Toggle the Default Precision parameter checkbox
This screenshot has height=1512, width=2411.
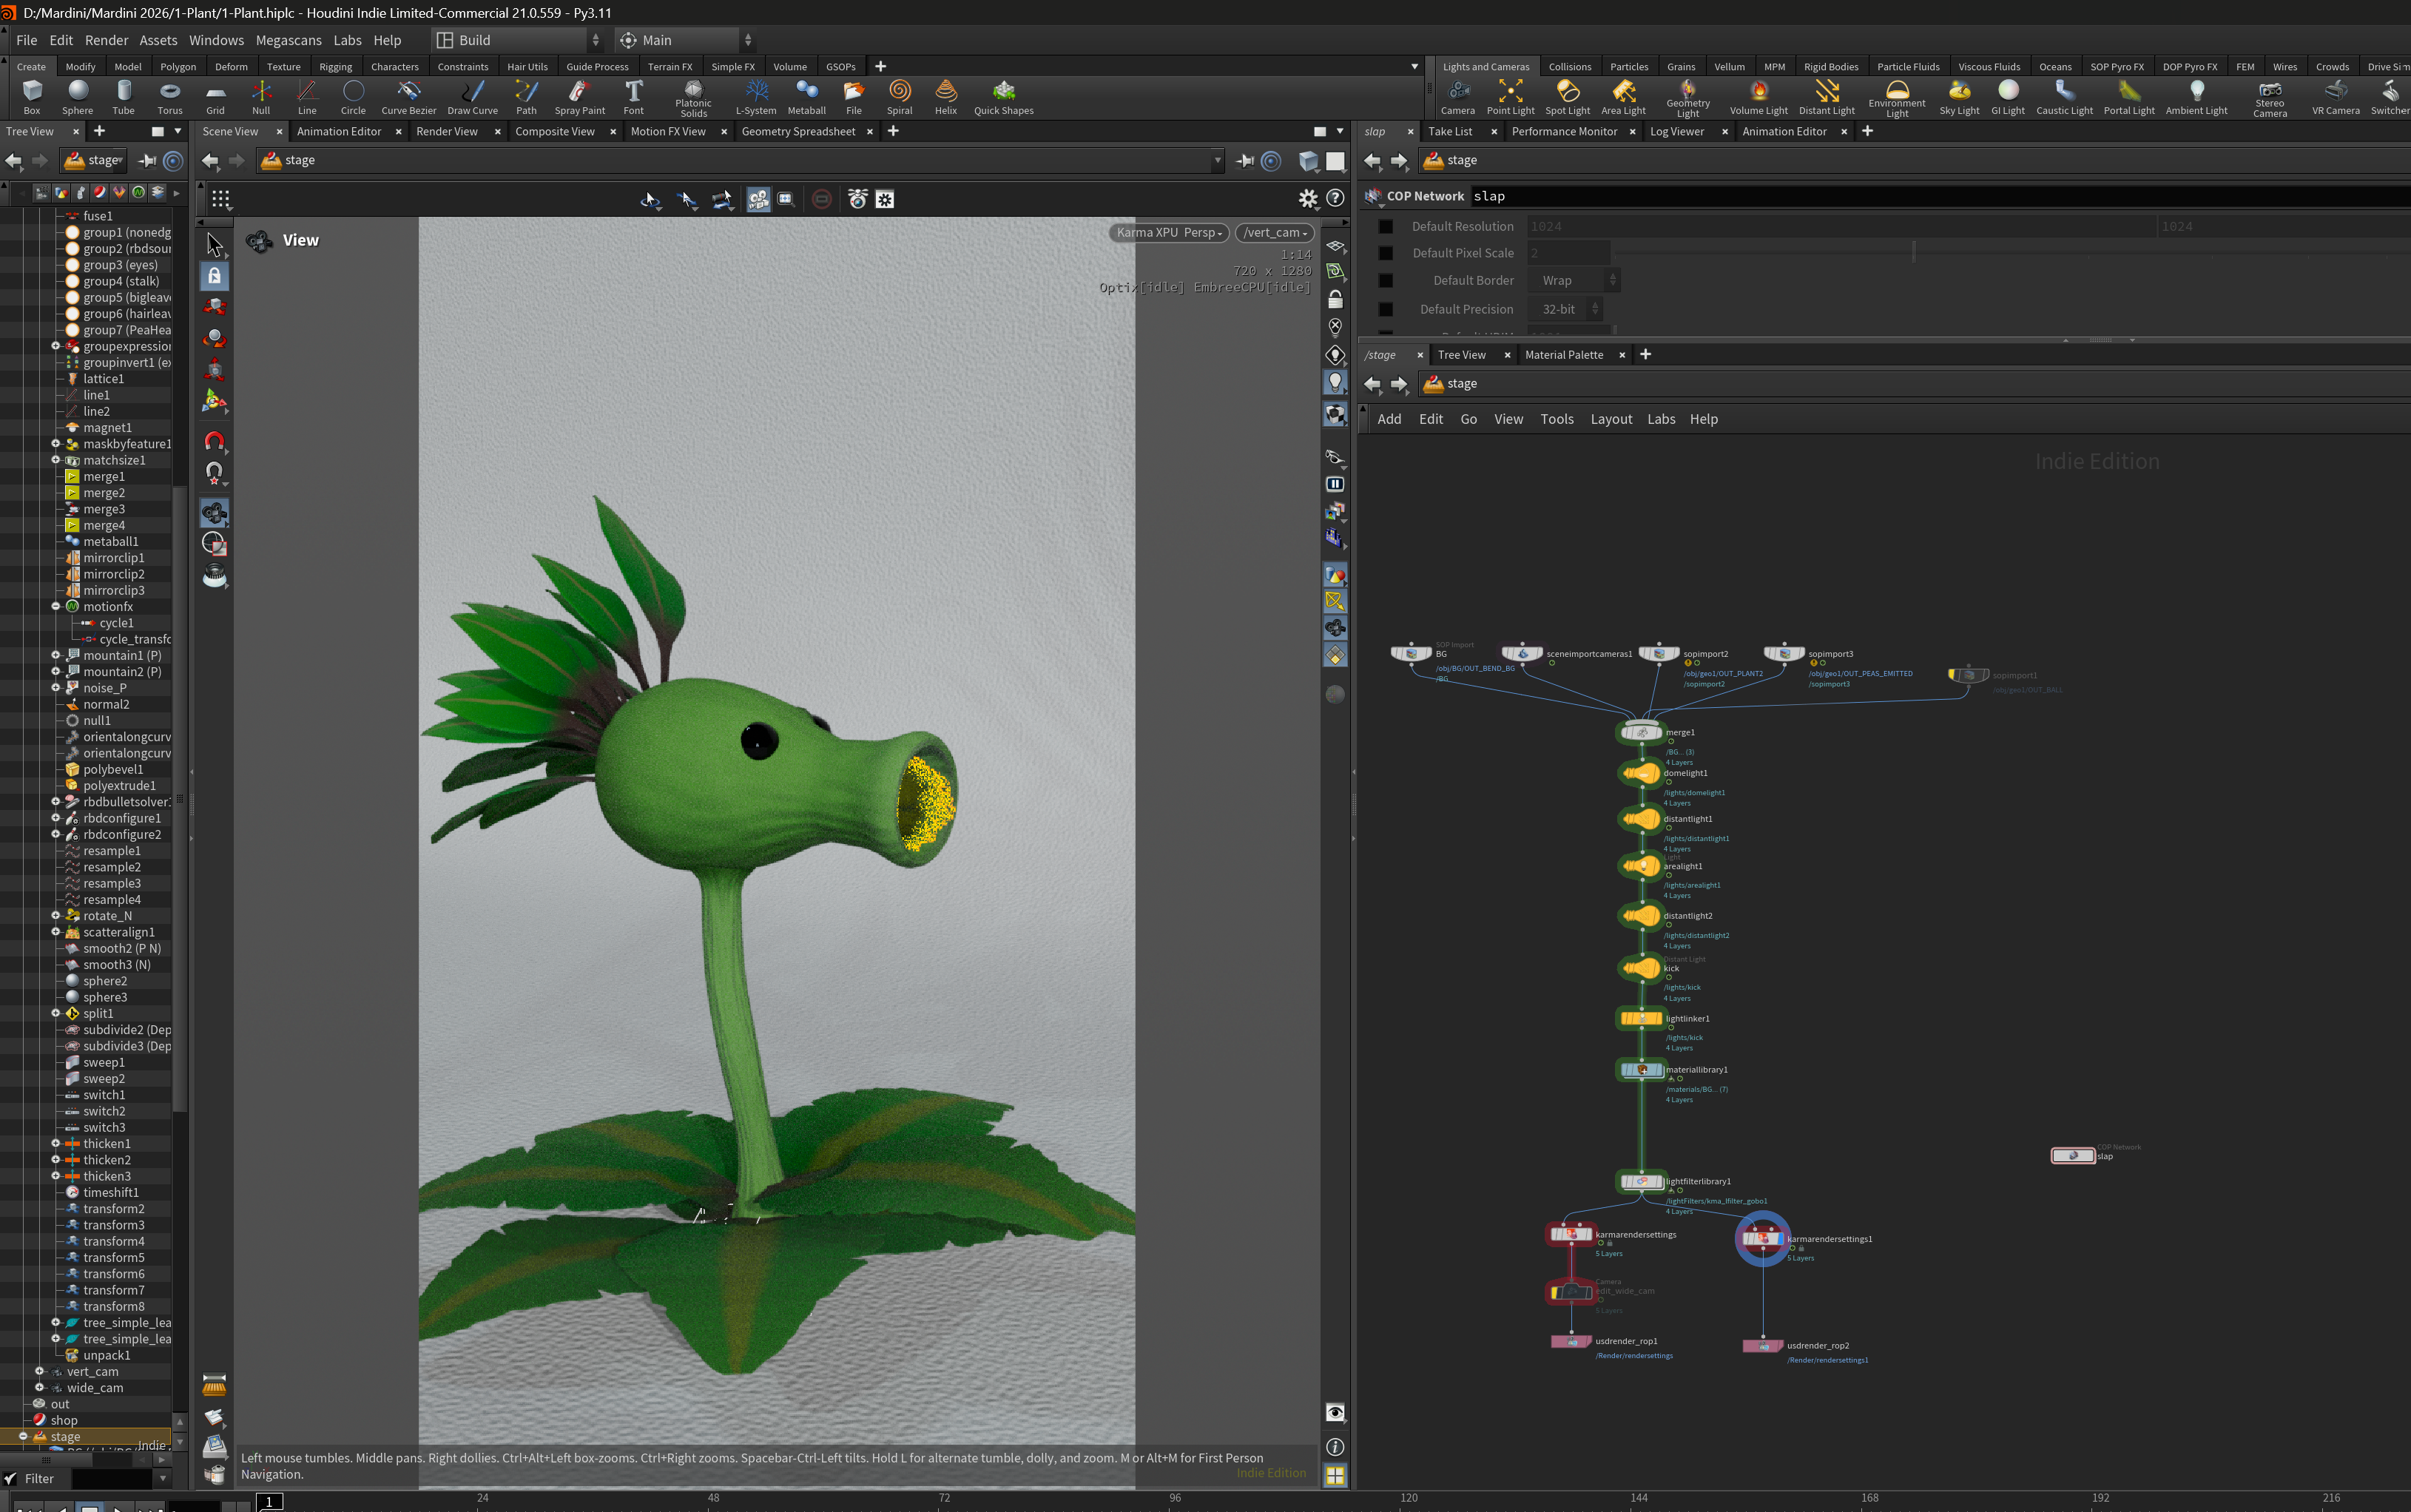(x=1385, y=310)
